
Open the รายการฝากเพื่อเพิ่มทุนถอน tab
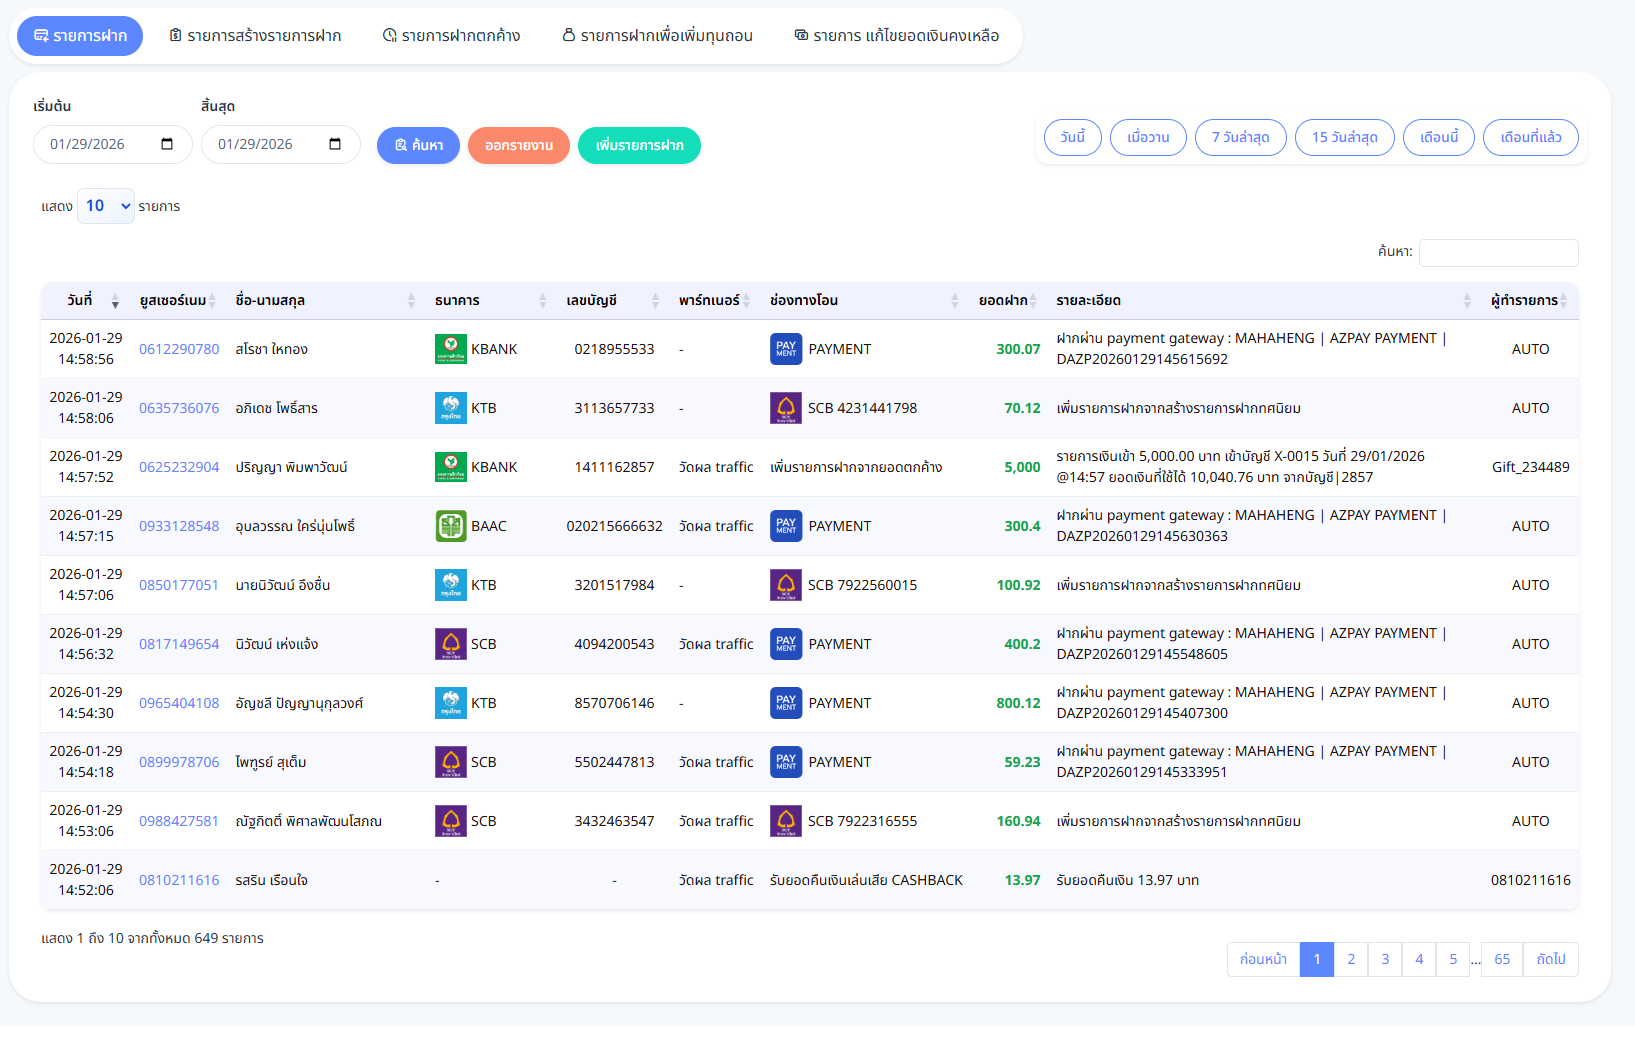click(x=657, y=36)
